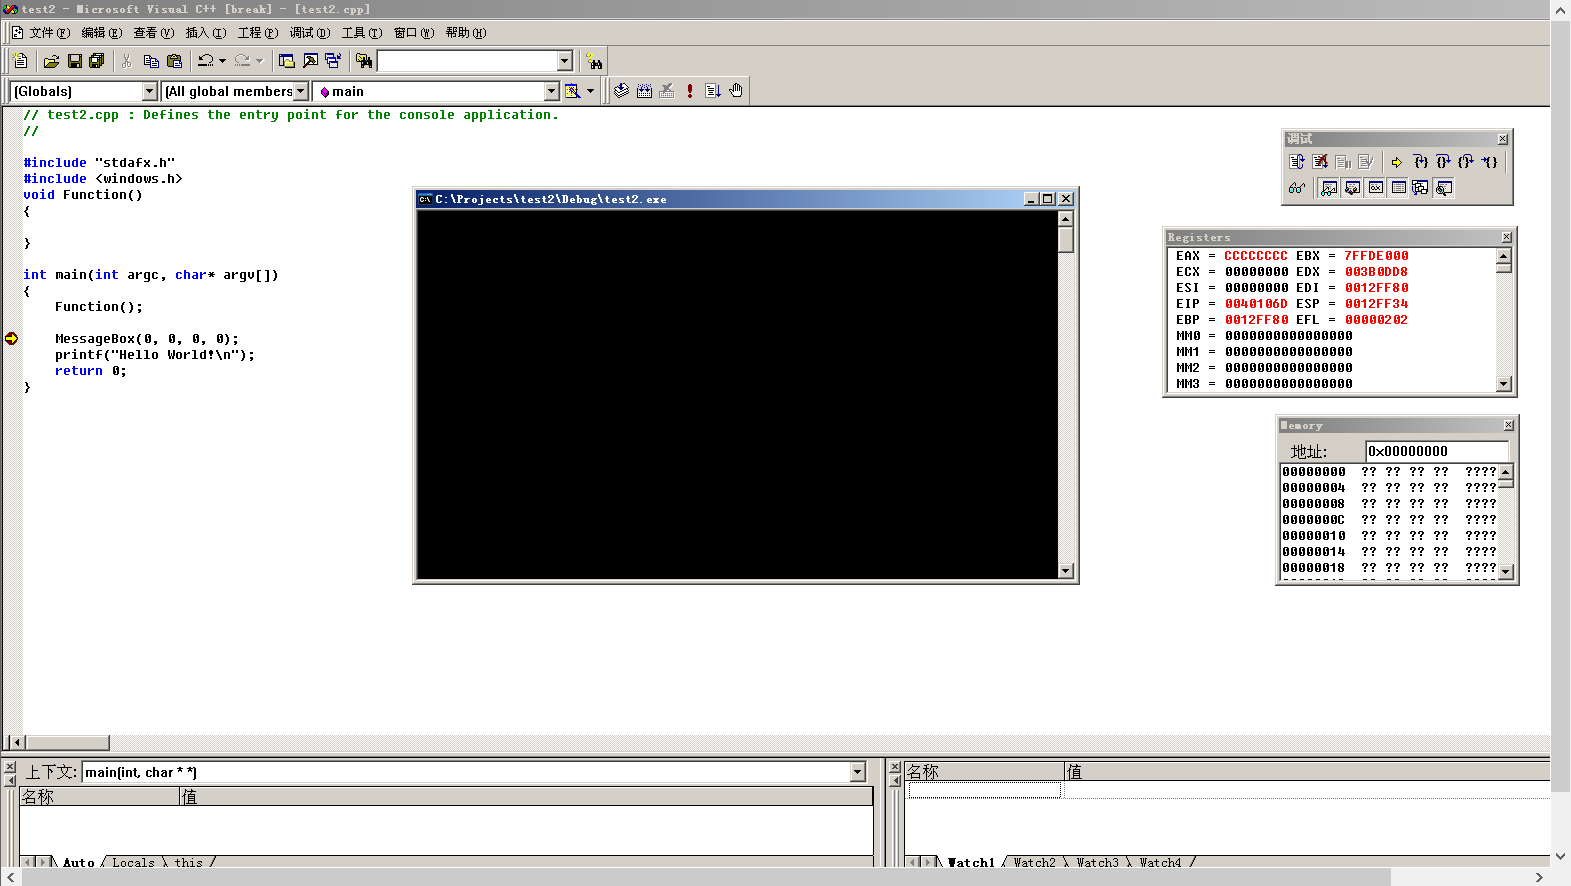1571x886 pixels.
Task: Expand the main function dropdown
Action: point(551,91)
